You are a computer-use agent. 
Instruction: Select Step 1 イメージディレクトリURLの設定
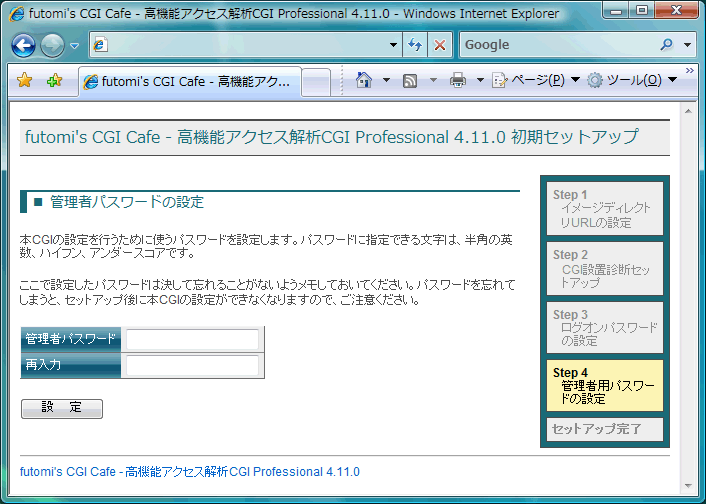point(605,208)
